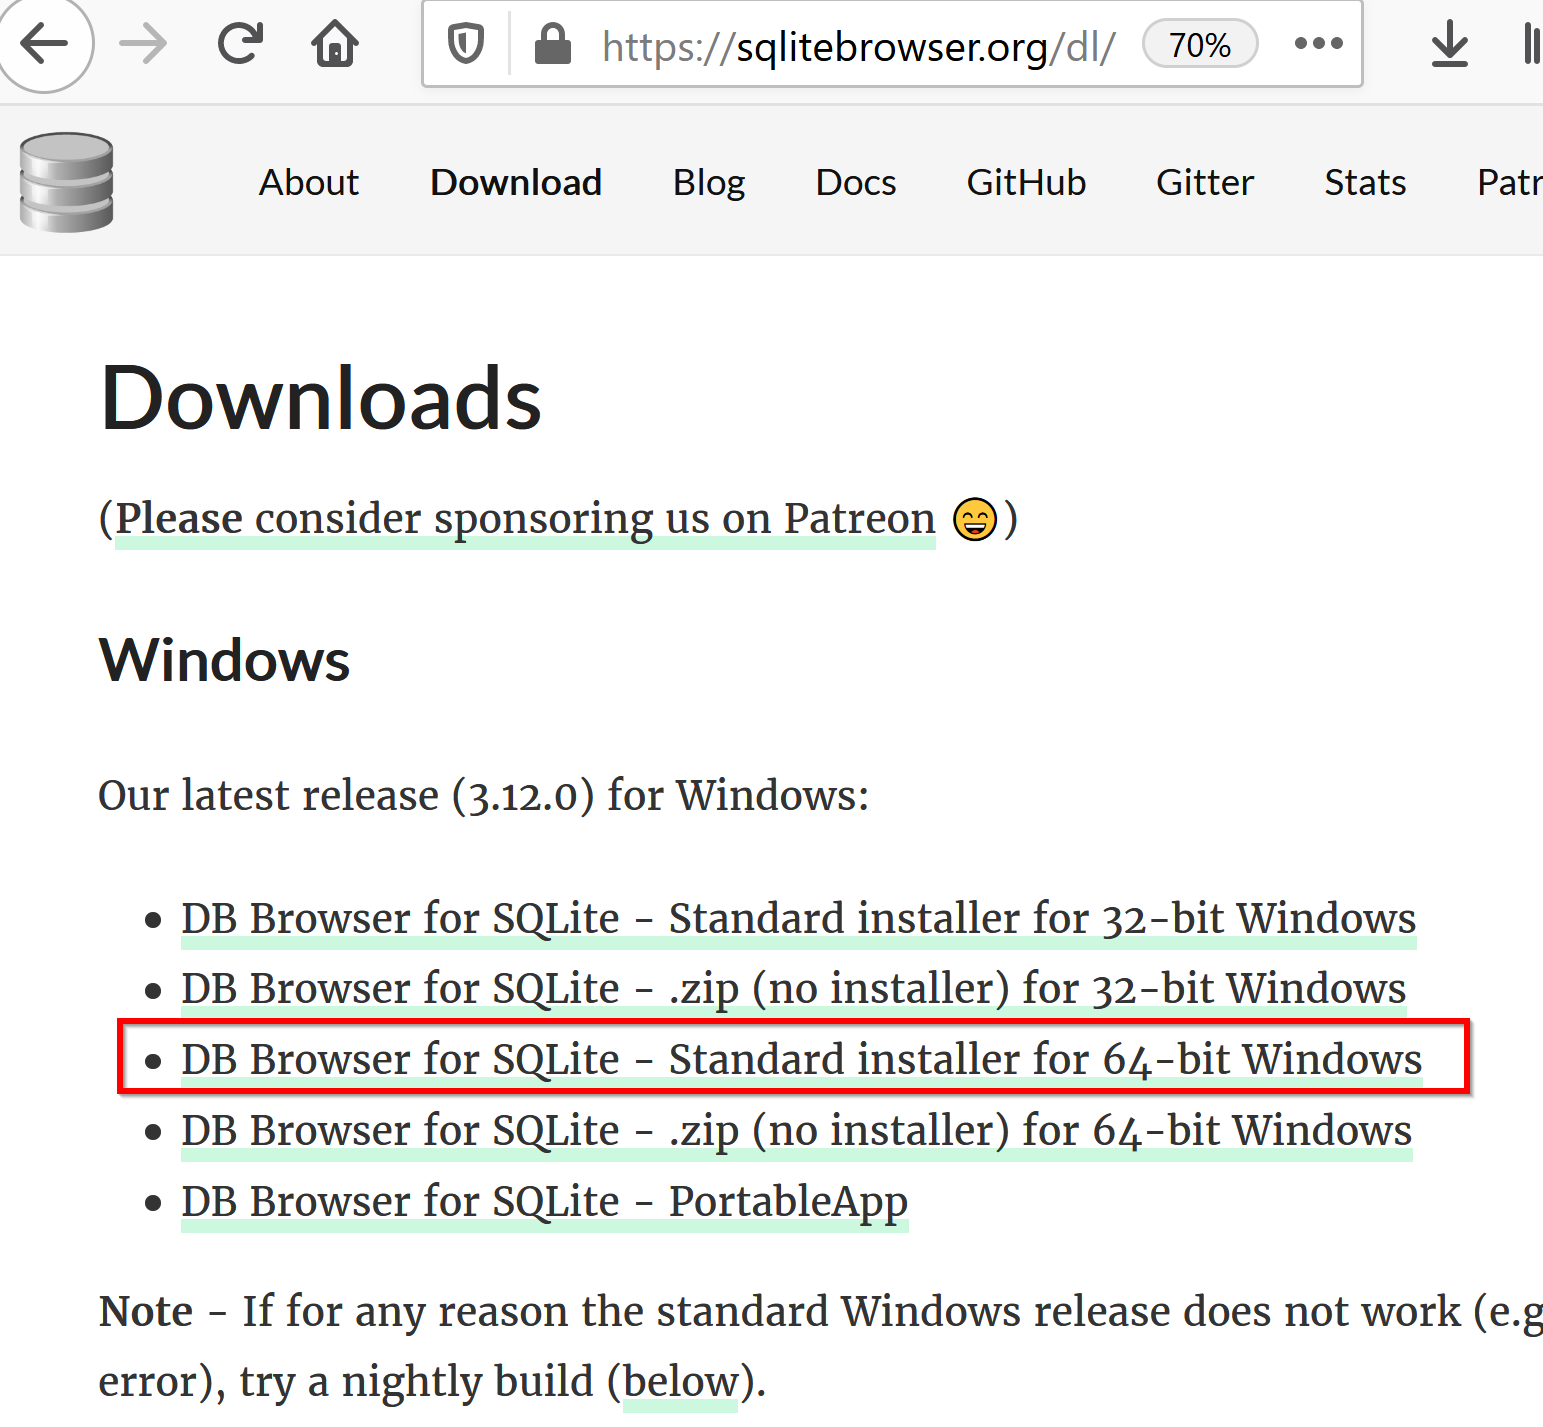Click the DB Browser database logo
The height and width of the screenshot is (1427, 1543).
coord(67,182)
